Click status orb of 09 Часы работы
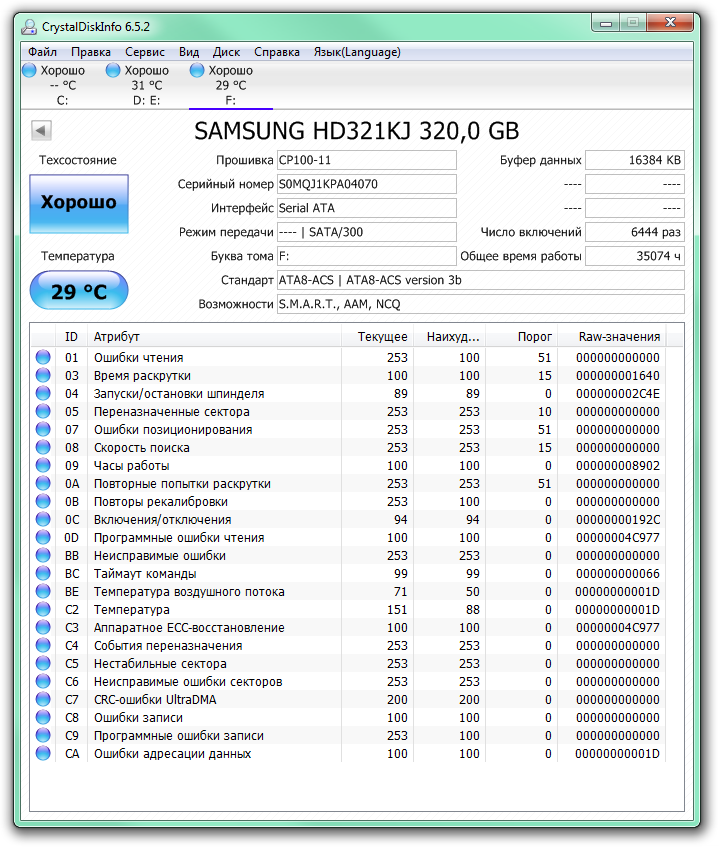This screenshot has width=719, height=847. (43, 465)
